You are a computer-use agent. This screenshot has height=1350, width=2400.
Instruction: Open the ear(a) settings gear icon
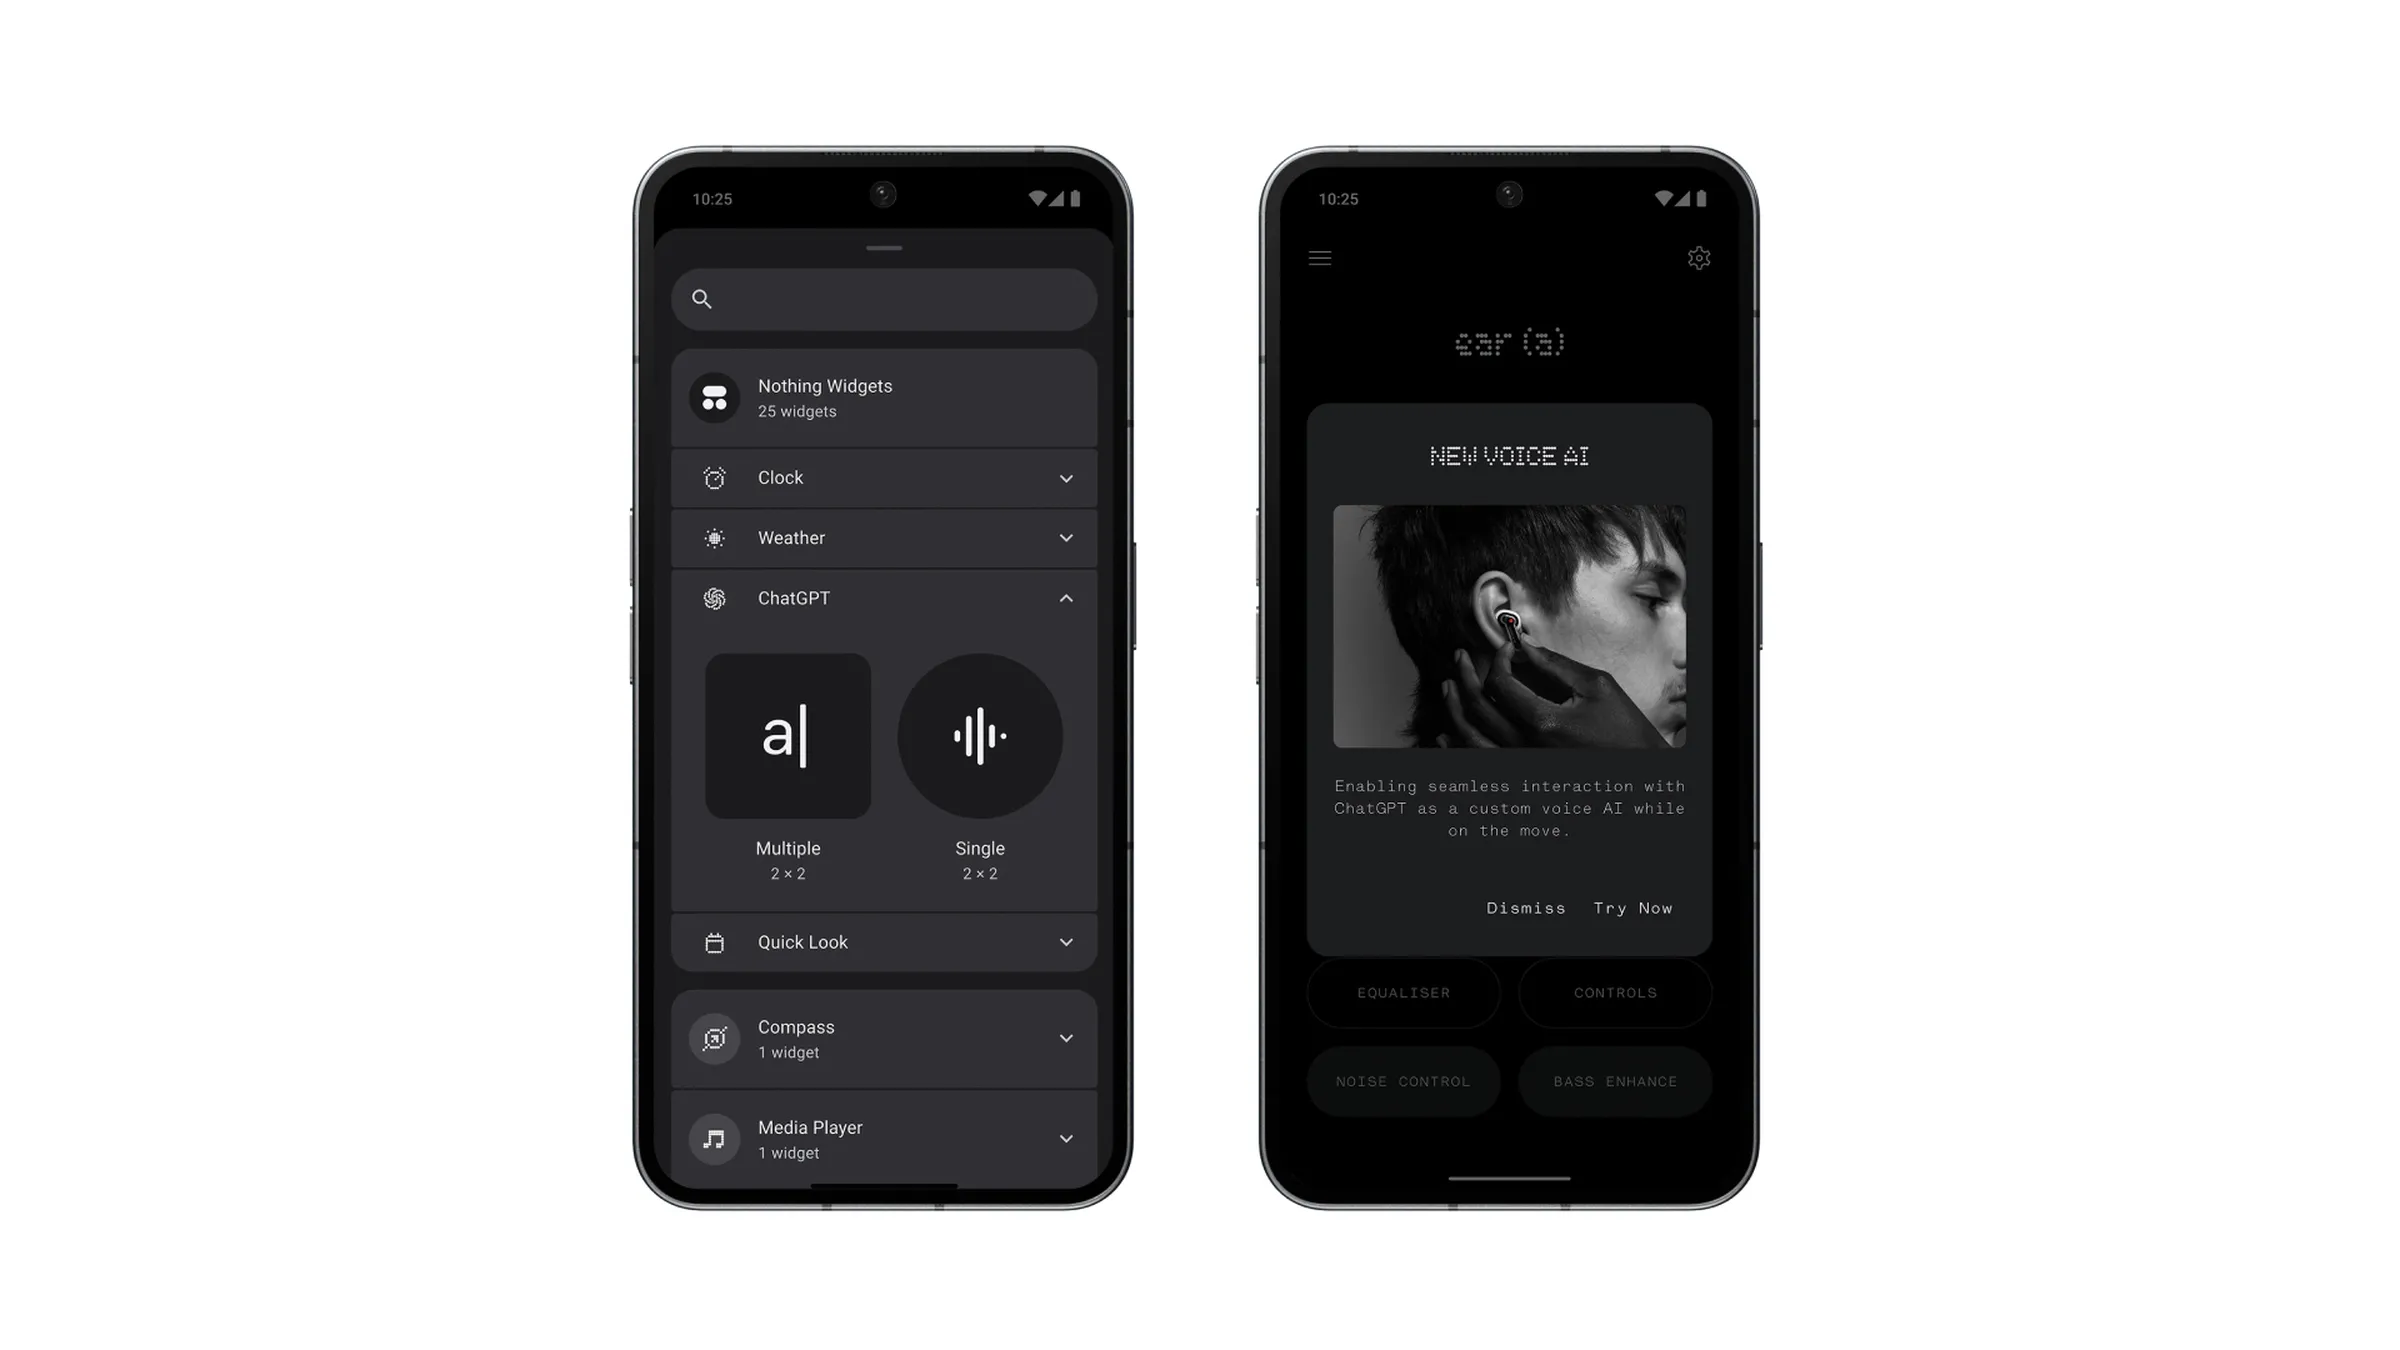pos(1699,259)
